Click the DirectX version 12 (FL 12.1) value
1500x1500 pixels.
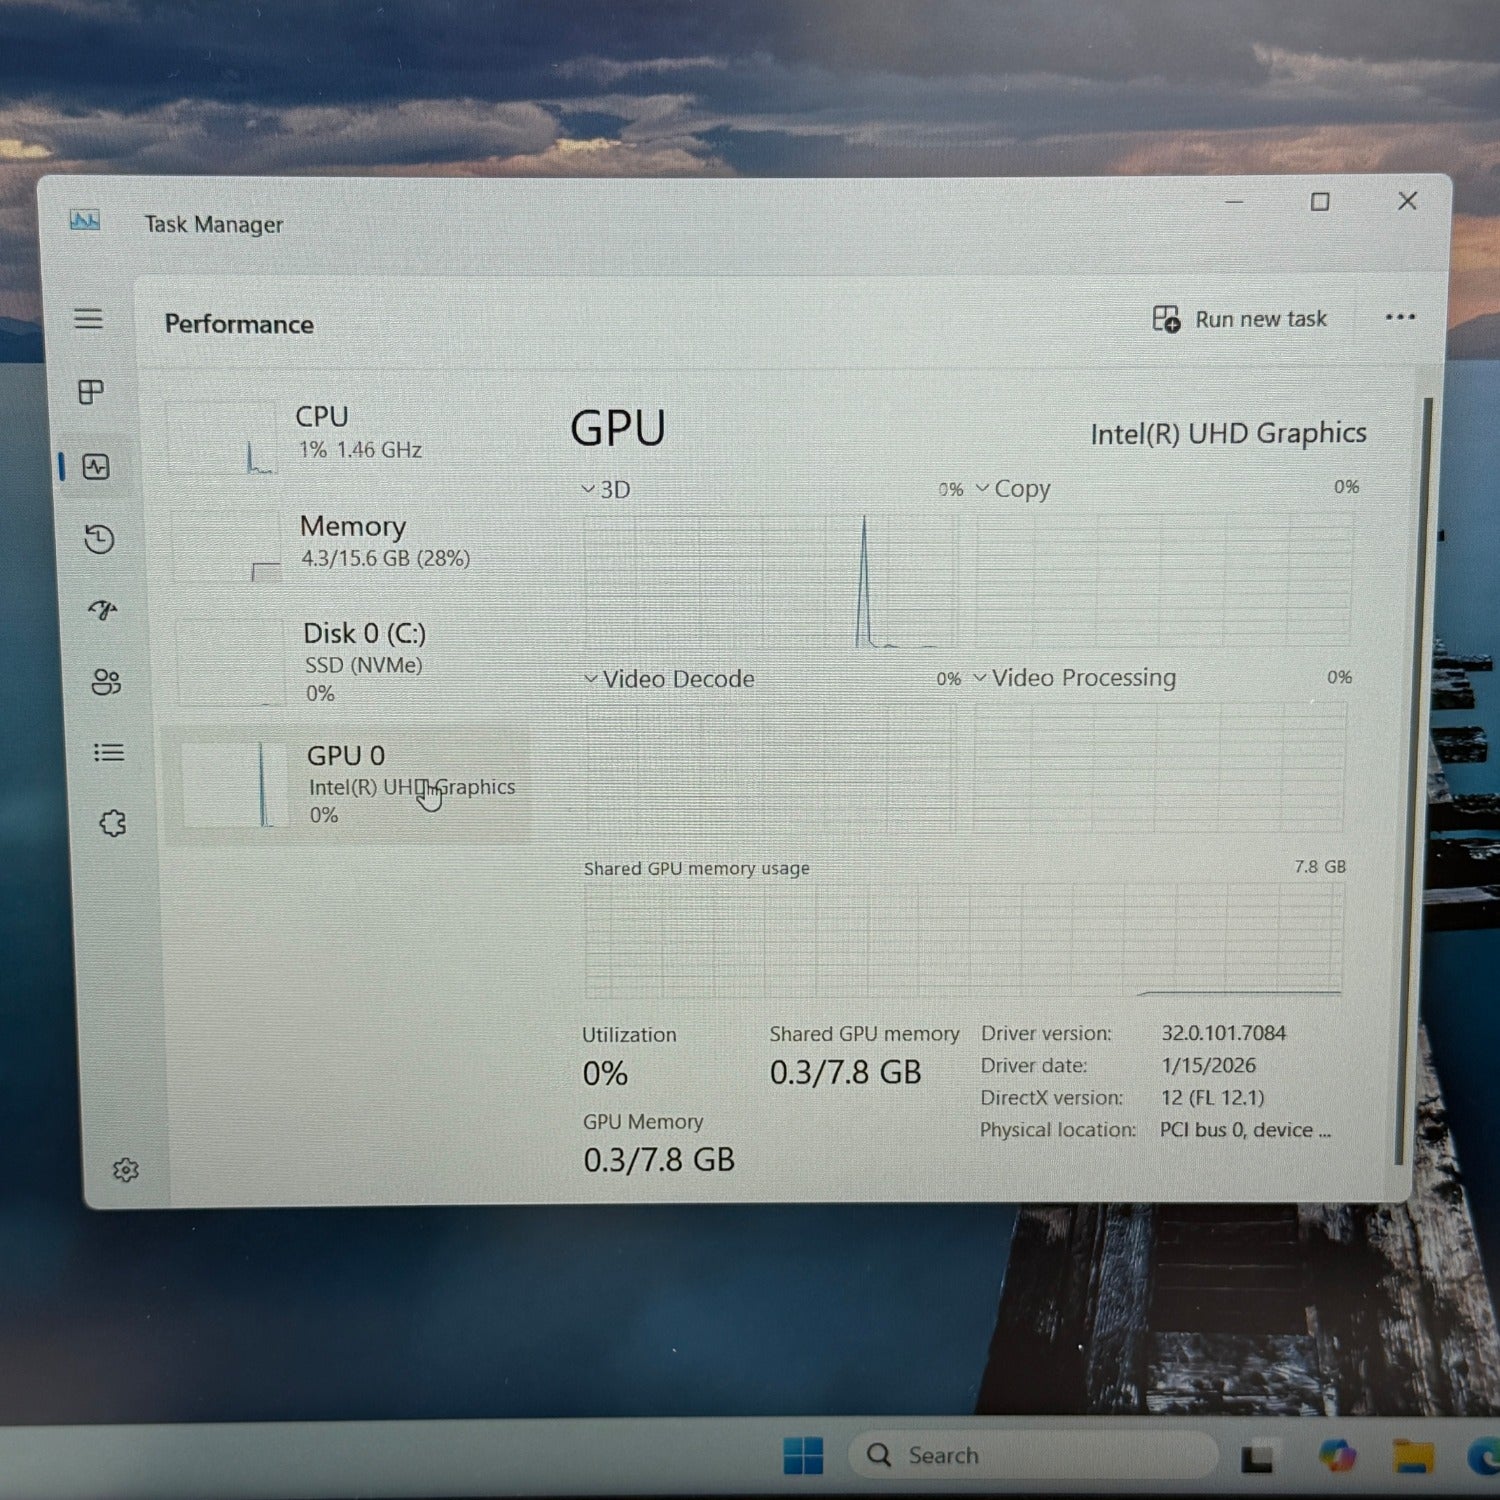point(1213,1097)
